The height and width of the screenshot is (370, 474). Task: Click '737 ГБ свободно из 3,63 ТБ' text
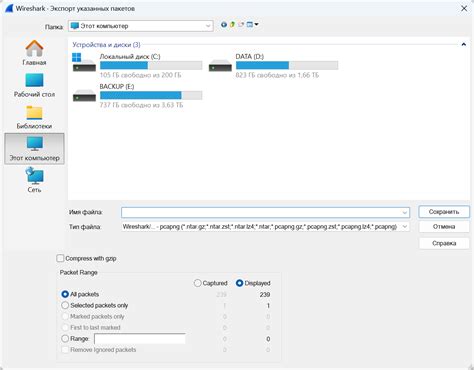141,105
